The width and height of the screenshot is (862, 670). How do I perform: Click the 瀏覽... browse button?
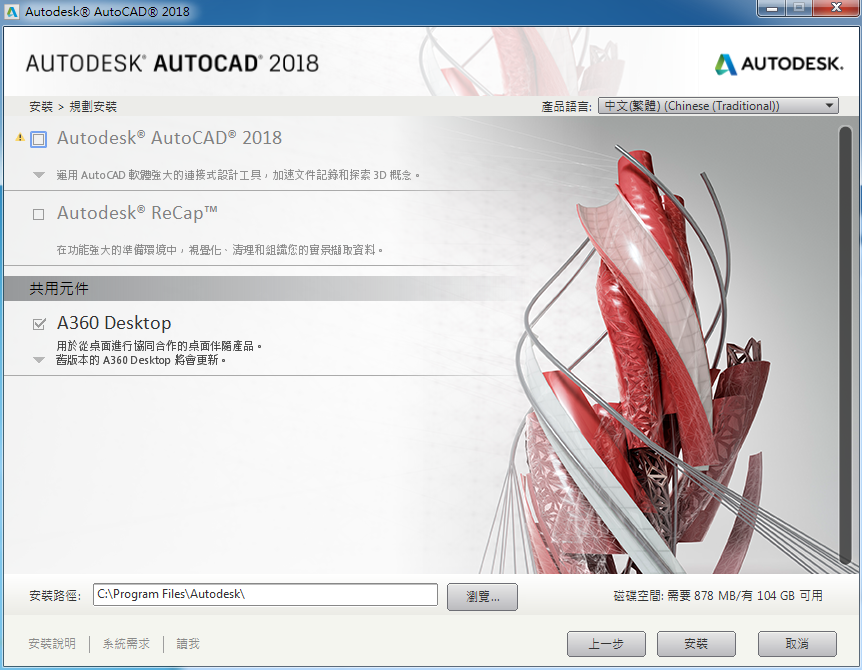click(482, 597)
